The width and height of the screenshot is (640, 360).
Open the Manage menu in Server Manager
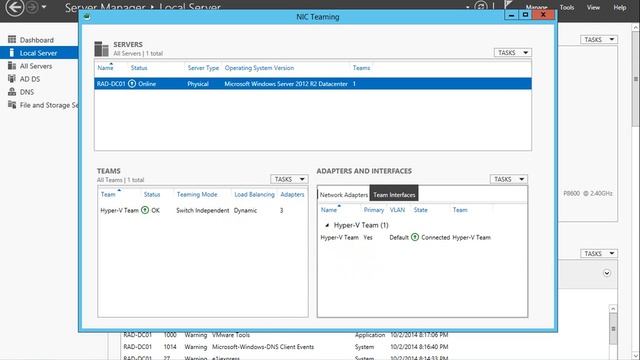pyautogui.click(x=536, y=7)
